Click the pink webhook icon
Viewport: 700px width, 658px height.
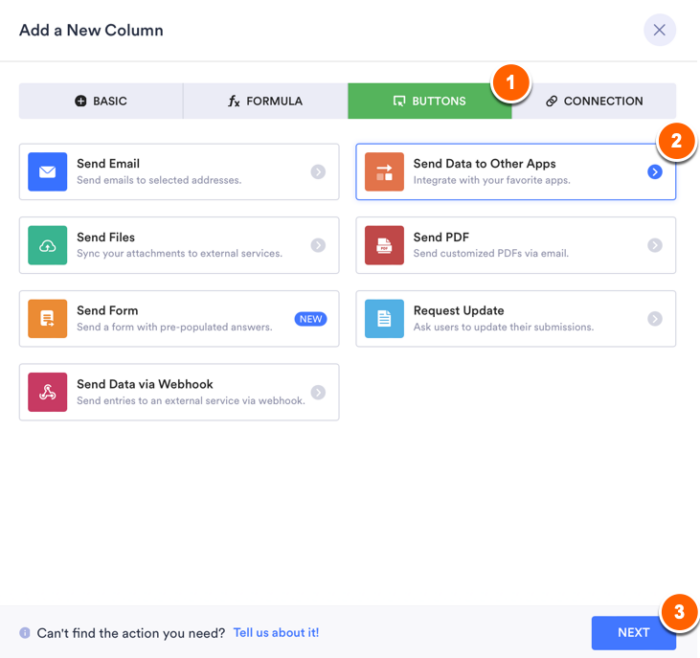pos(47,392)
